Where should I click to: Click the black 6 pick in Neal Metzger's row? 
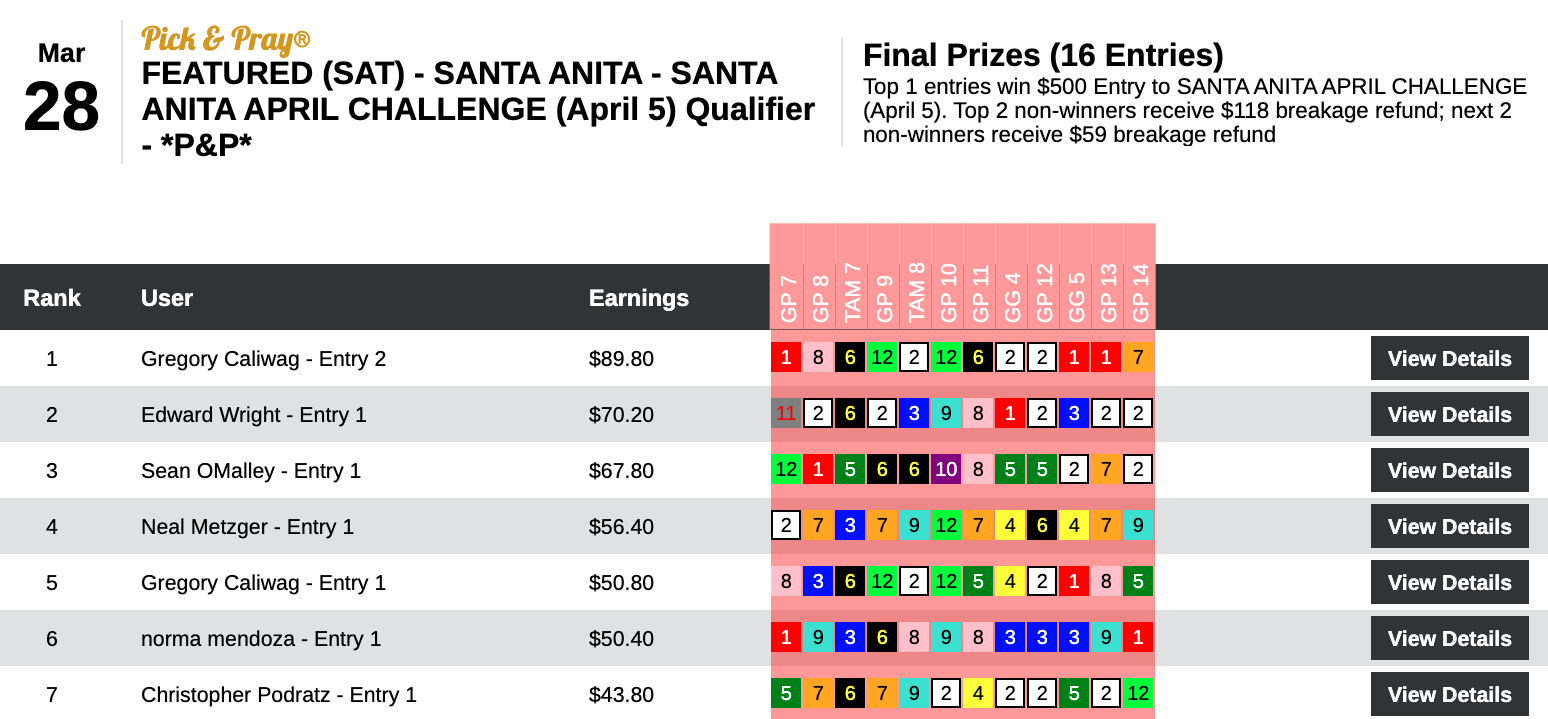tap(1042, 525)
